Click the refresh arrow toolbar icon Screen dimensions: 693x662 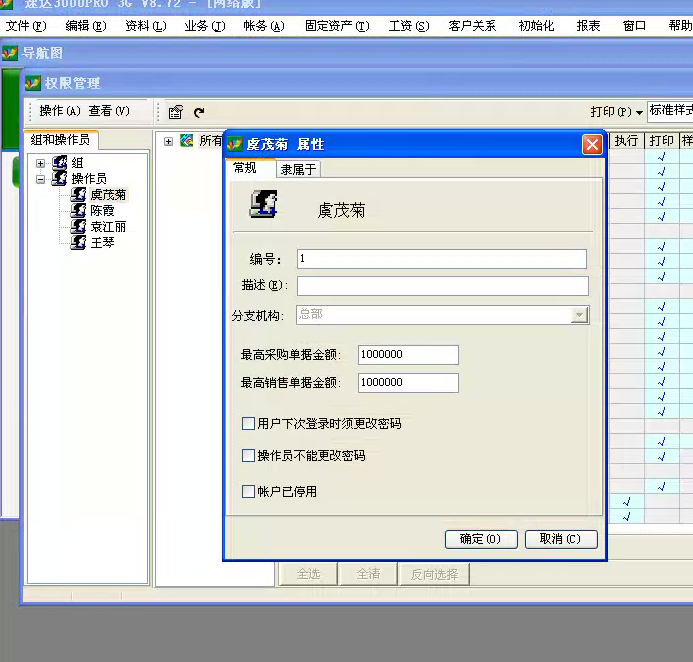coord(199,112)
